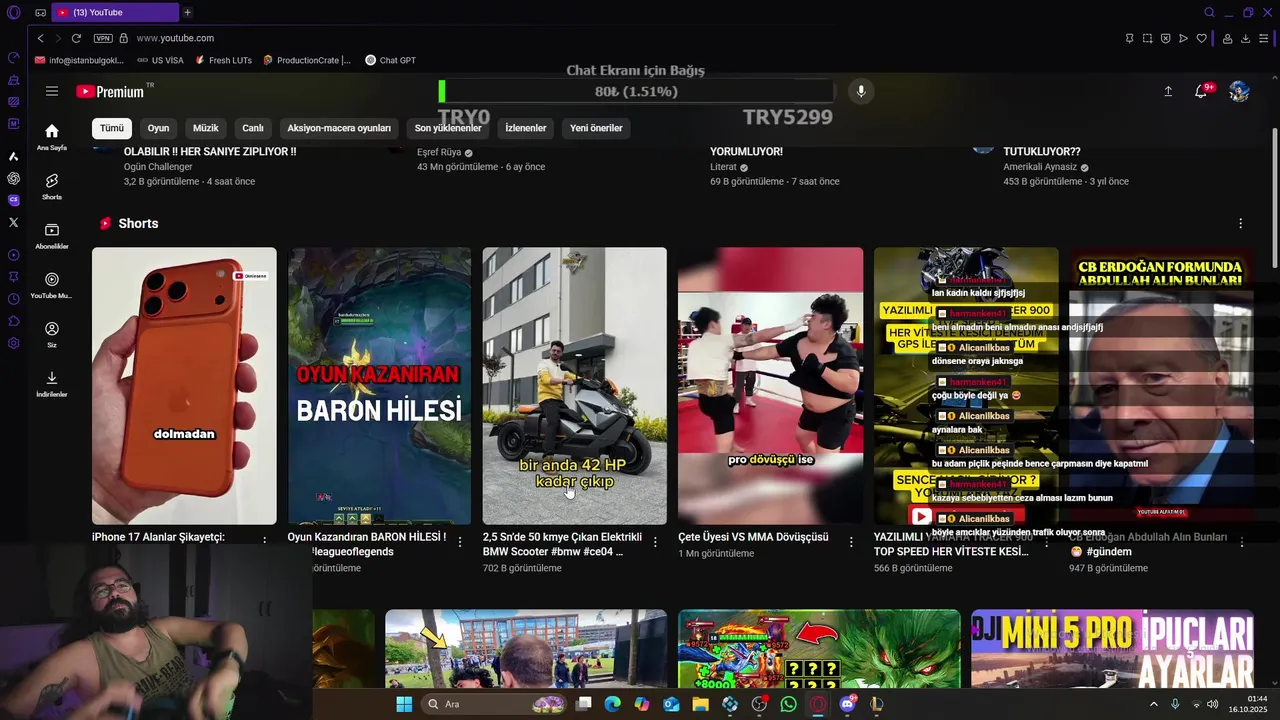Go to YouTube Premium home logo
Image resolution: width=1280 pixels, height=720 pixels.
112,91
